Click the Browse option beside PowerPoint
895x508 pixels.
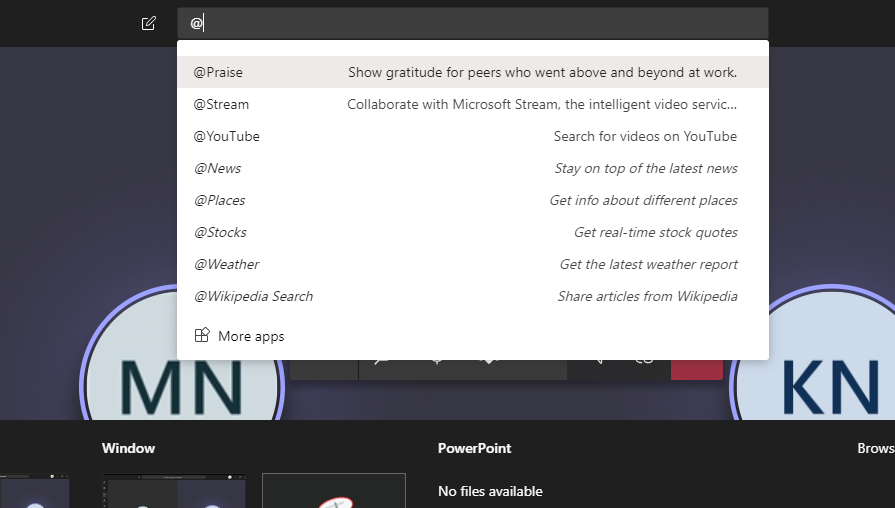(876, 449)
